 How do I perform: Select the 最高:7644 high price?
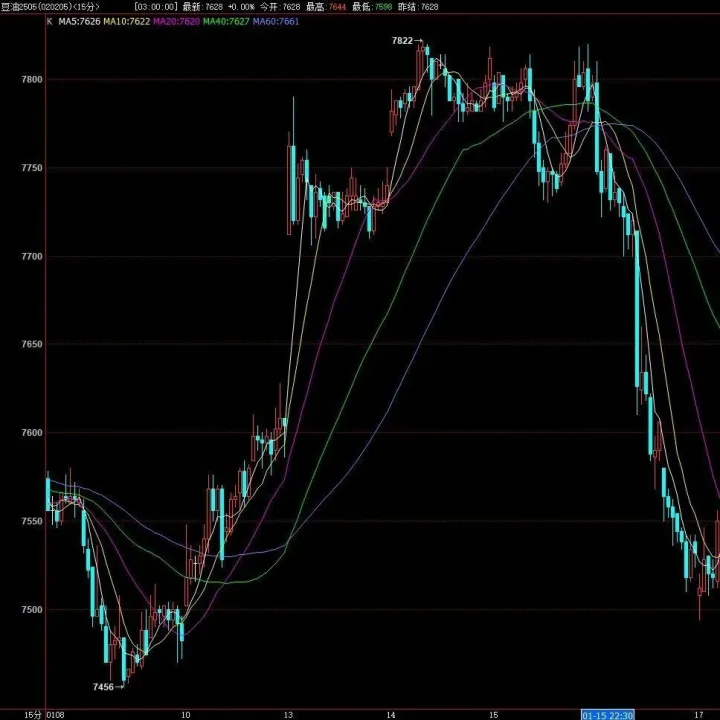click(x=326, y=7)
